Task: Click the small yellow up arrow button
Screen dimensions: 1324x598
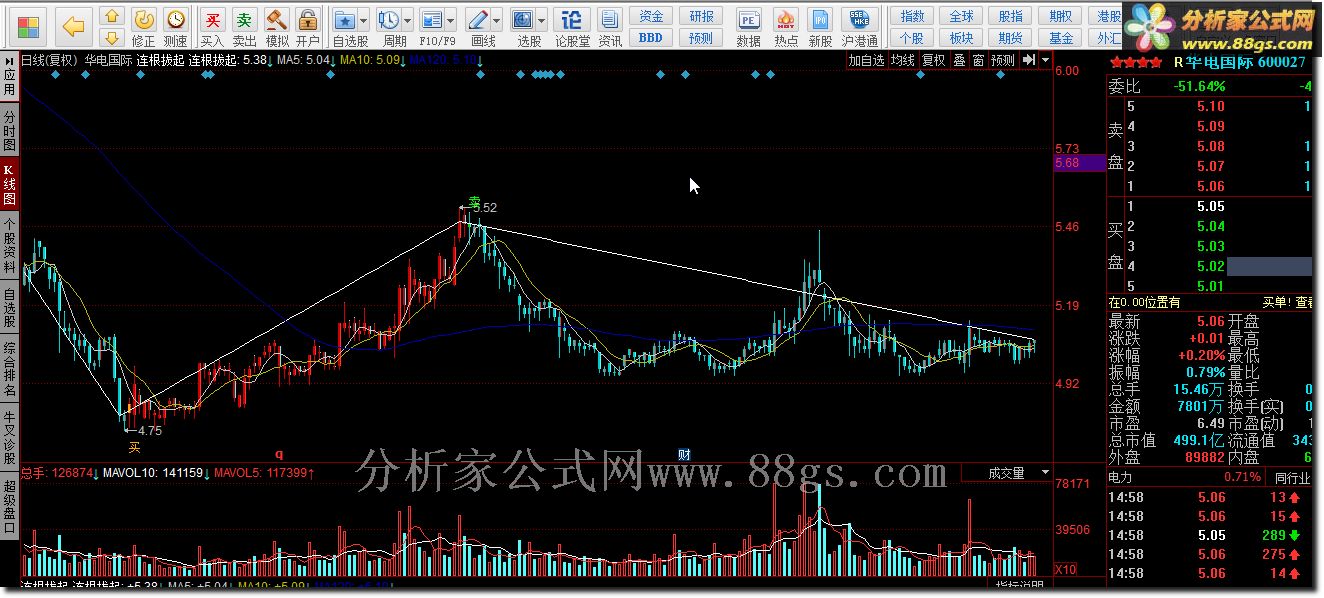Action: point(112,17)
